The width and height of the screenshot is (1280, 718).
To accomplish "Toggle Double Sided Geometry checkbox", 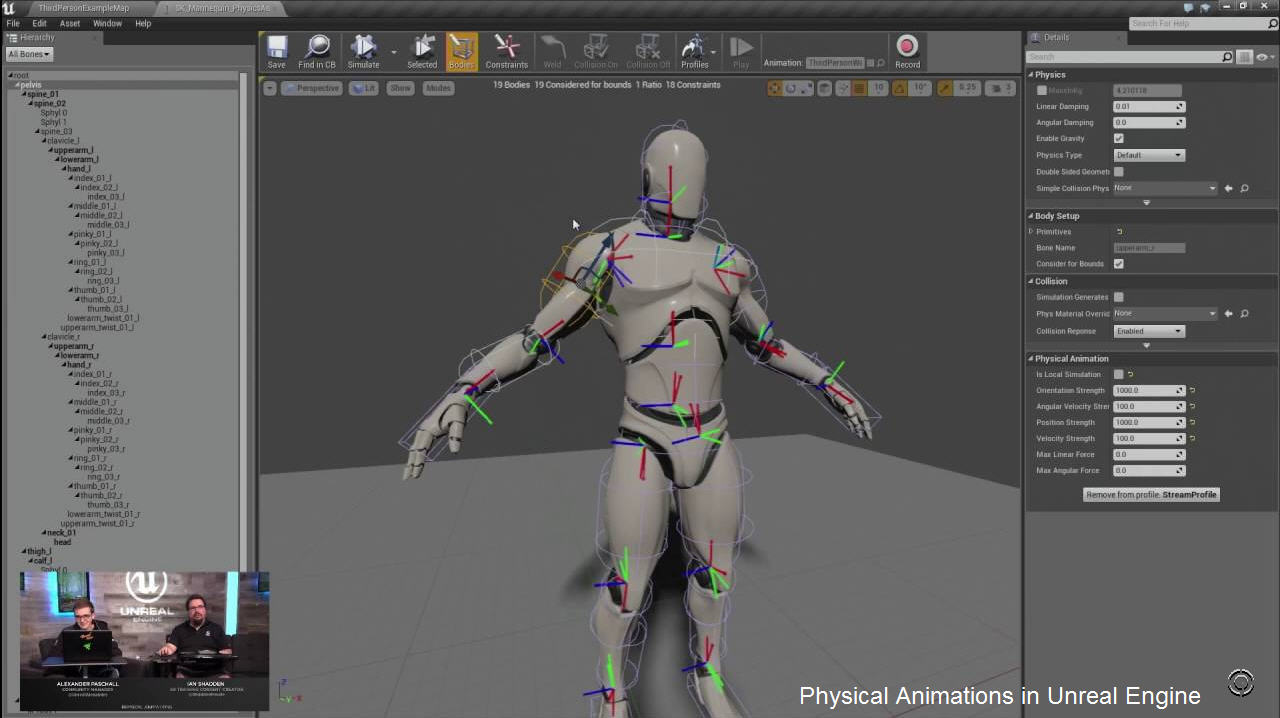I will (x=1118, y=171).
